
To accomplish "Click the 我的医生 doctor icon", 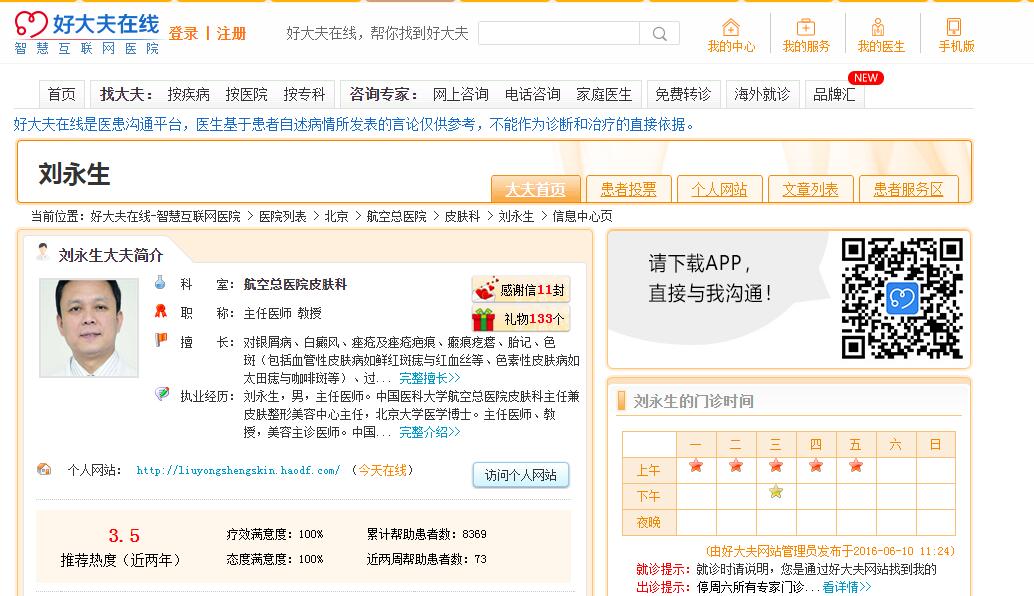I will pyautogui.click(x=878, y=27).
